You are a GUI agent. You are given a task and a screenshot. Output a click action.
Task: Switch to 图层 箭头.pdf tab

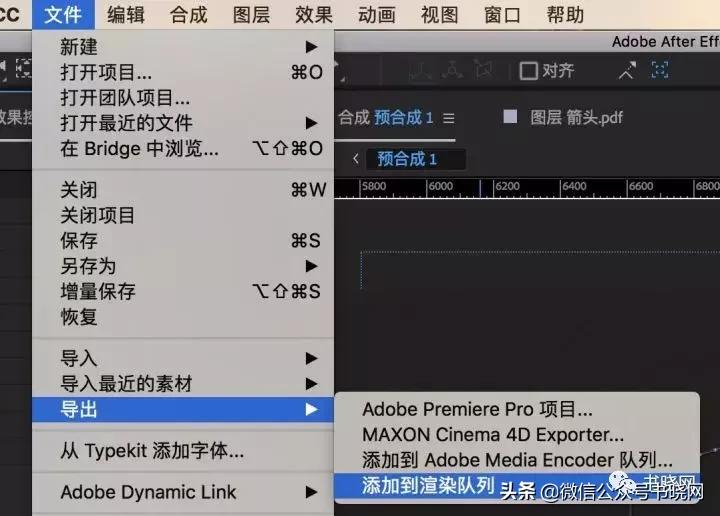[x=576, y=118]
